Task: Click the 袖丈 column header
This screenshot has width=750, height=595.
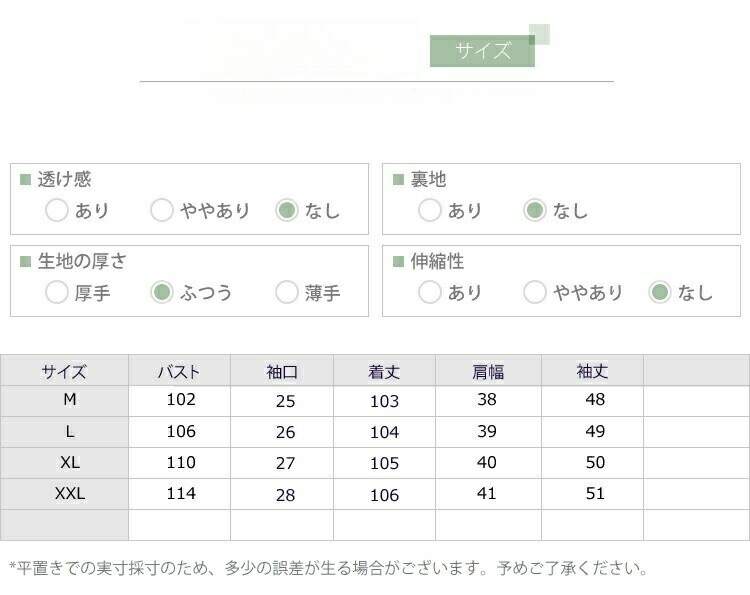Action: click(x=592, y=371)
